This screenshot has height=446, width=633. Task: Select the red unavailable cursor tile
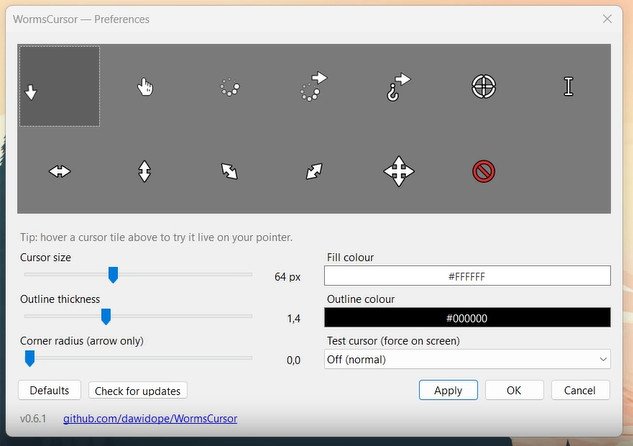(484, 171)
